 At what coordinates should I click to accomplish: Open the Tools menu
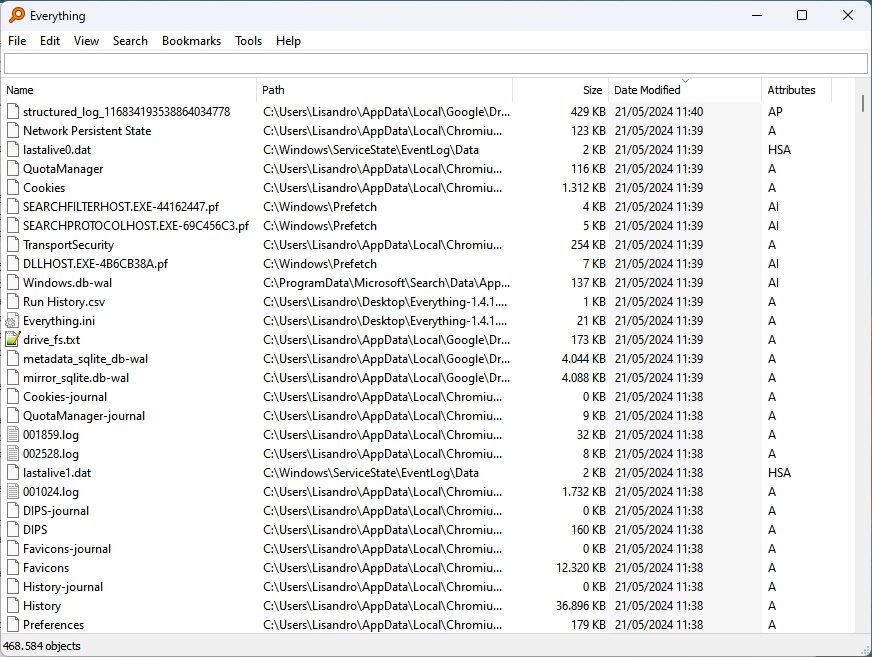(x=248, y=41)
